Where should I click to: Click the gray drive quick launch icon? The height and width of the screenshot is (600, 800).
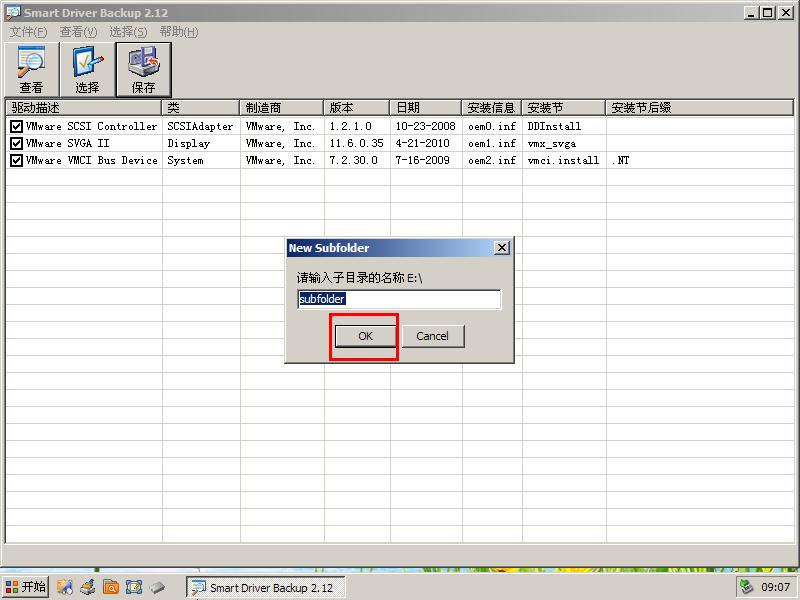pyautogui.click(x=157, y=587)
